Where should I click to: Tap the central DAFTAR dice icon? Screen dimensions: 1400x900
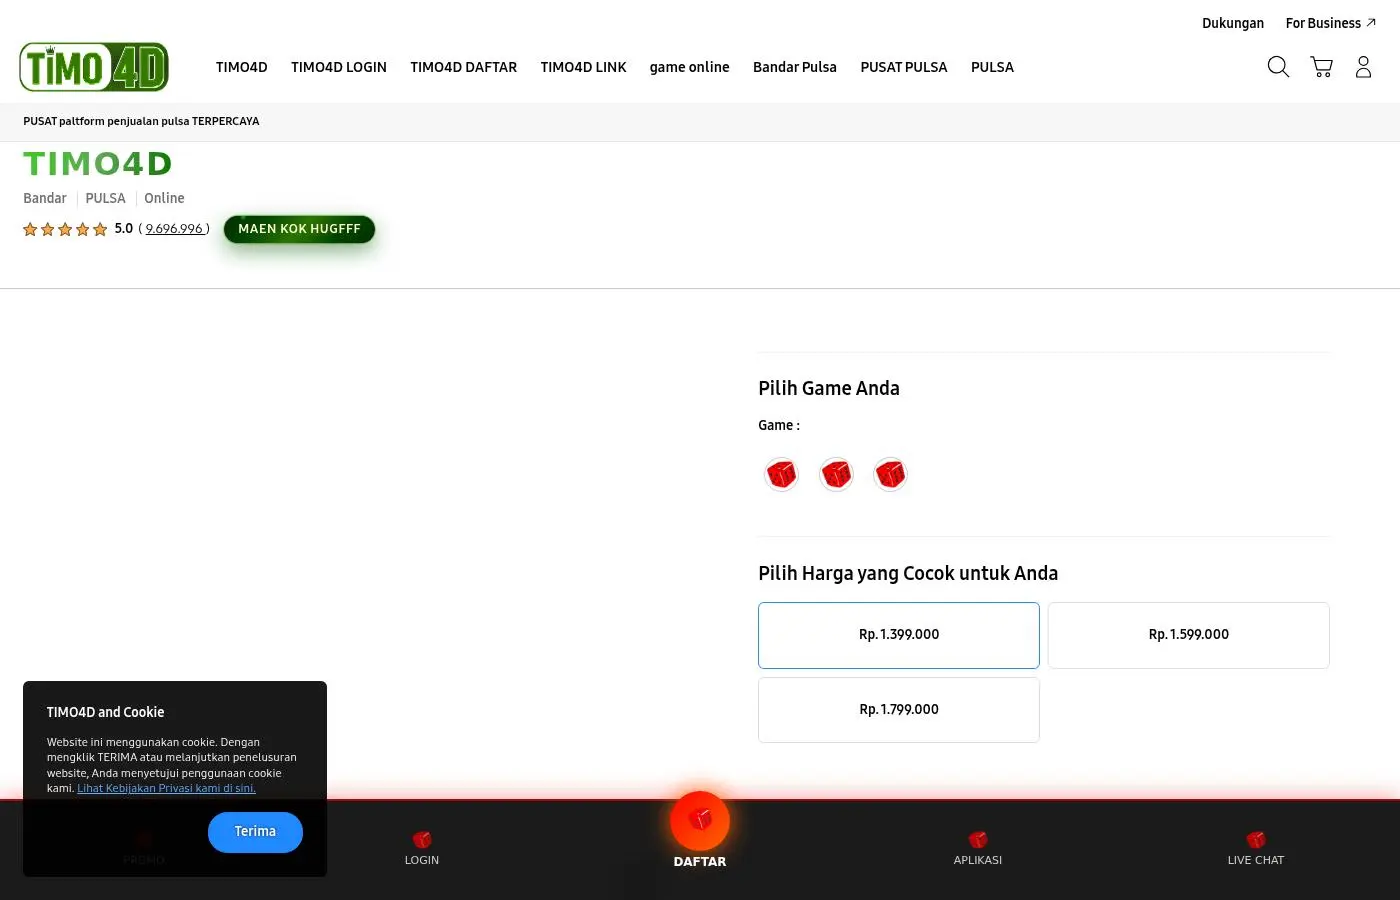[x=700, y=821]
